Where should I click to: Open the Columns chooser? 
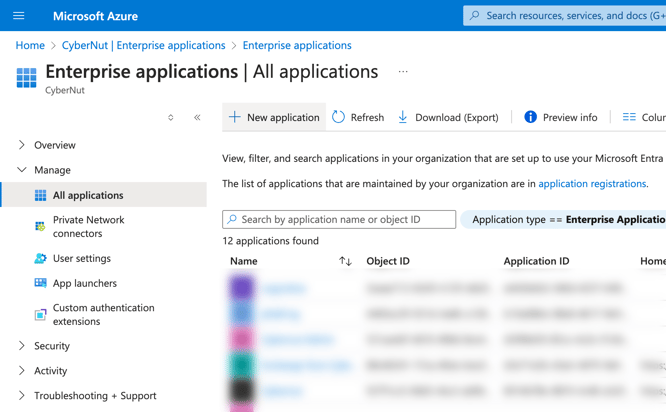point(642,117)
